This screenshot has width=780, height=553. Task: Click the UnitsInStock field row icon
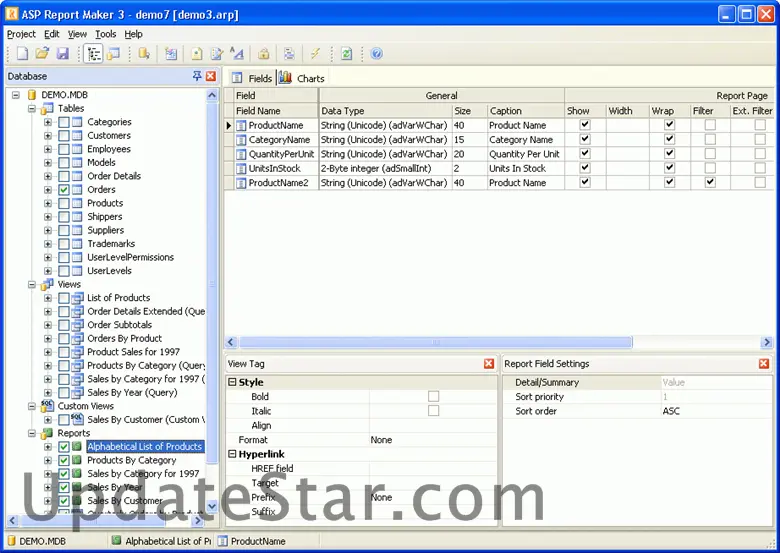(x=241, y=169)
